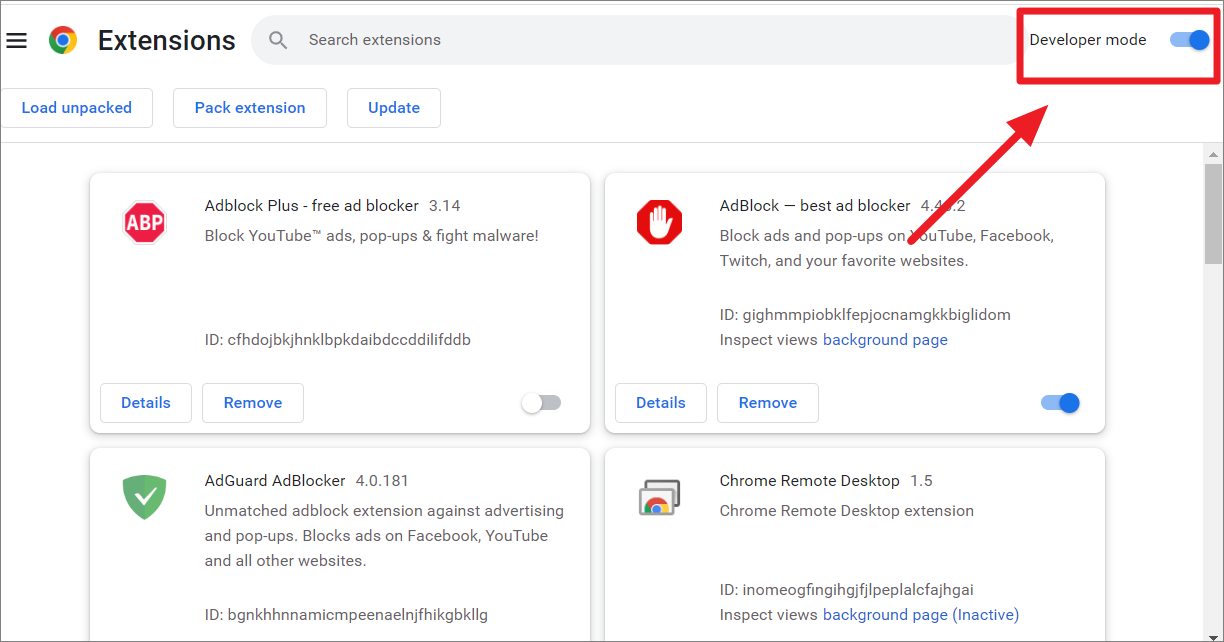Disable the AdBlock best ad blocker toggle
Screen dimensions: 1224x642
pyautogui.click(x=1060, y=403)
